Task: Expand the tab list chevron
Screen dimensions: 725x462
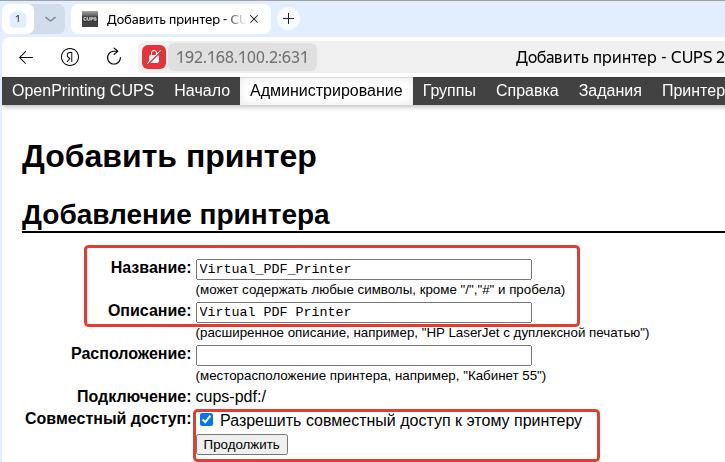Action: (50, 19)
